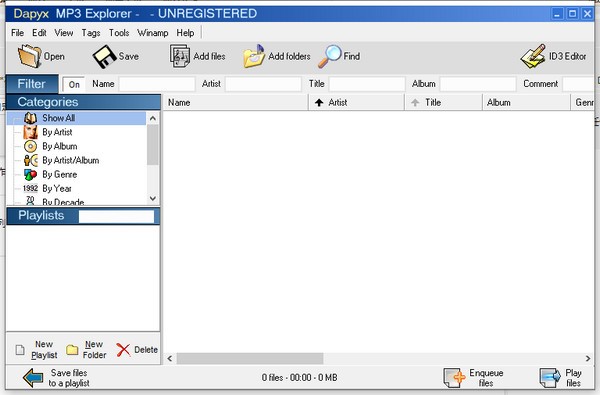Click the file list horizontal scrollbar thumb
The width and height of the screenshot is (600, 395).
[x=250, y=359]
